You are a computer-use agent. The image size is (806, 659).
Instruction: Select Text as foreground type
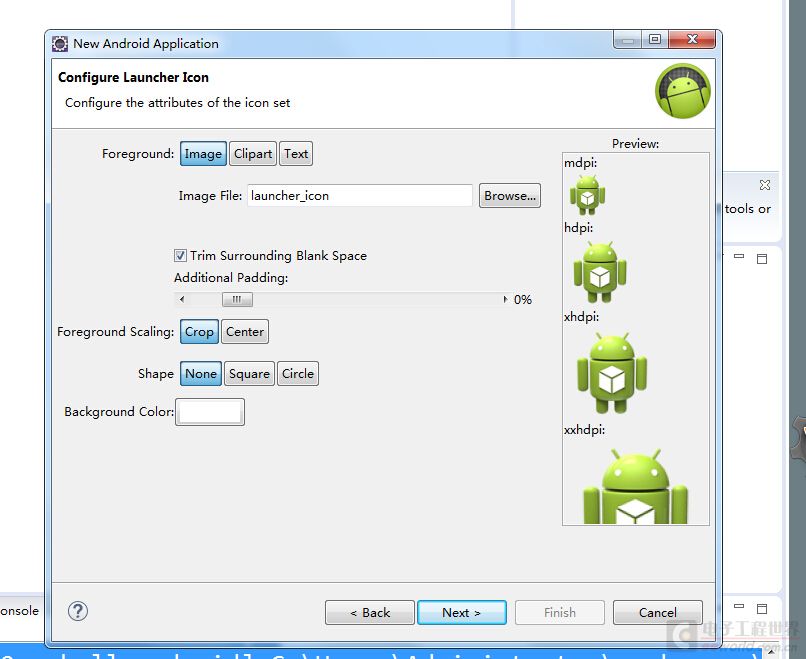[x=296, y=154]
